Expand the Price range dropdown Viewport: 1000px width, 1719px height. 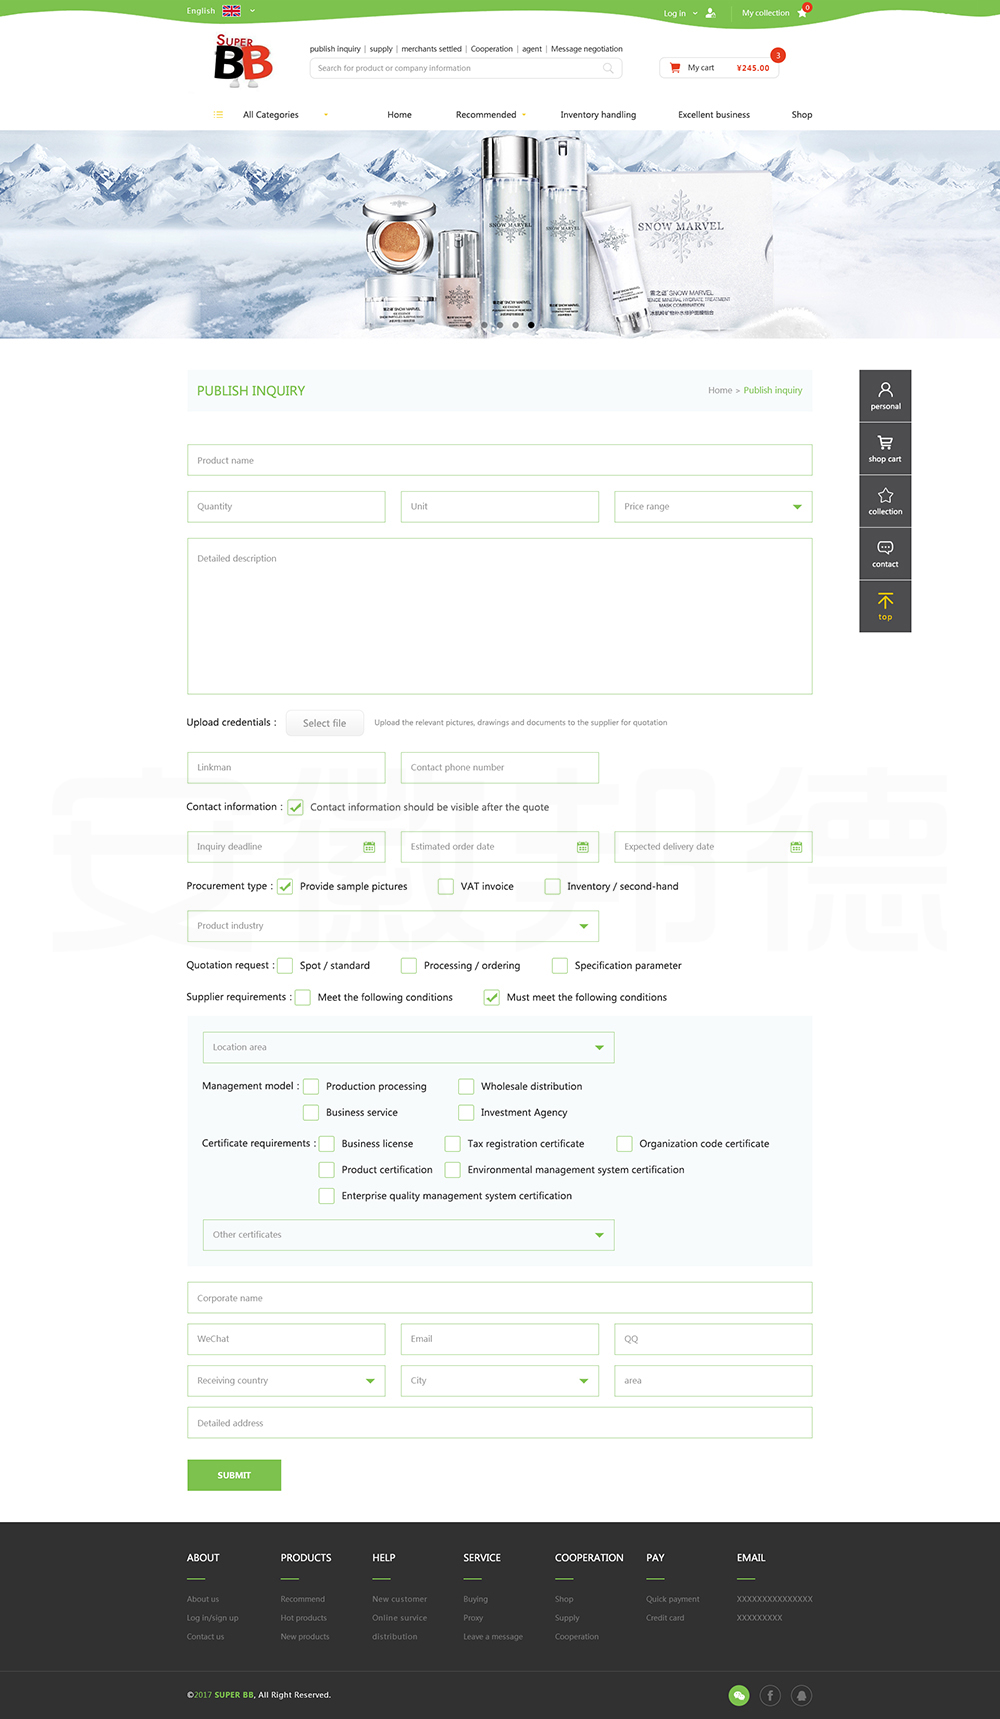(x=797, y=507)
